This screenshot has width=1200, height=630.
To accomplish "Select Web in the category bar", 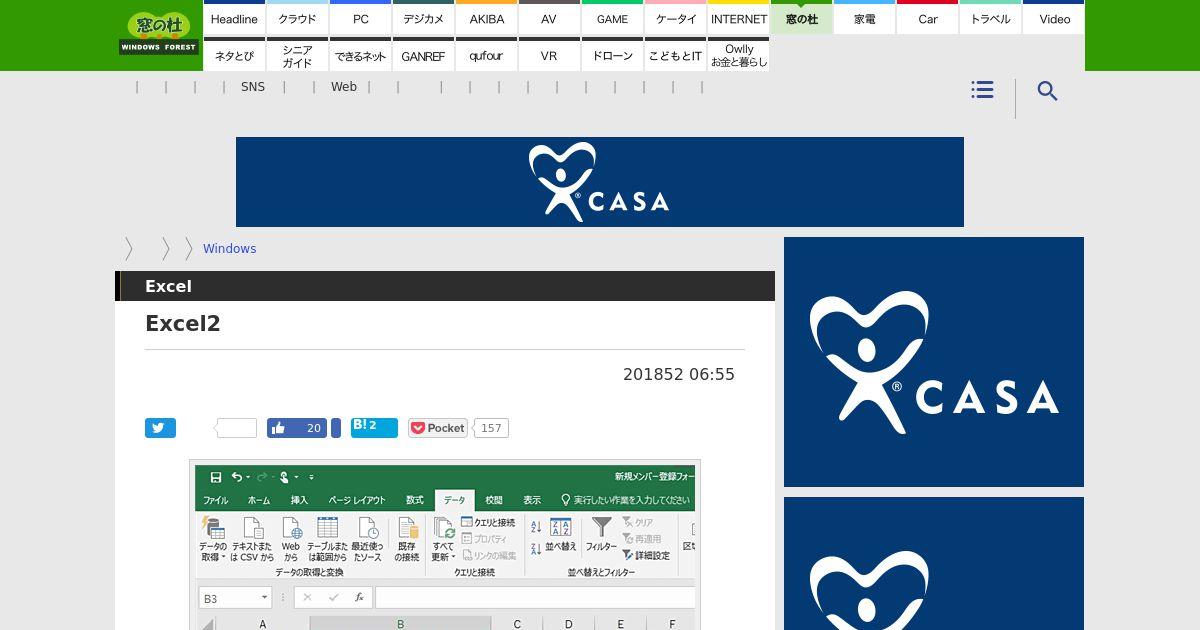I will (344, 87).
